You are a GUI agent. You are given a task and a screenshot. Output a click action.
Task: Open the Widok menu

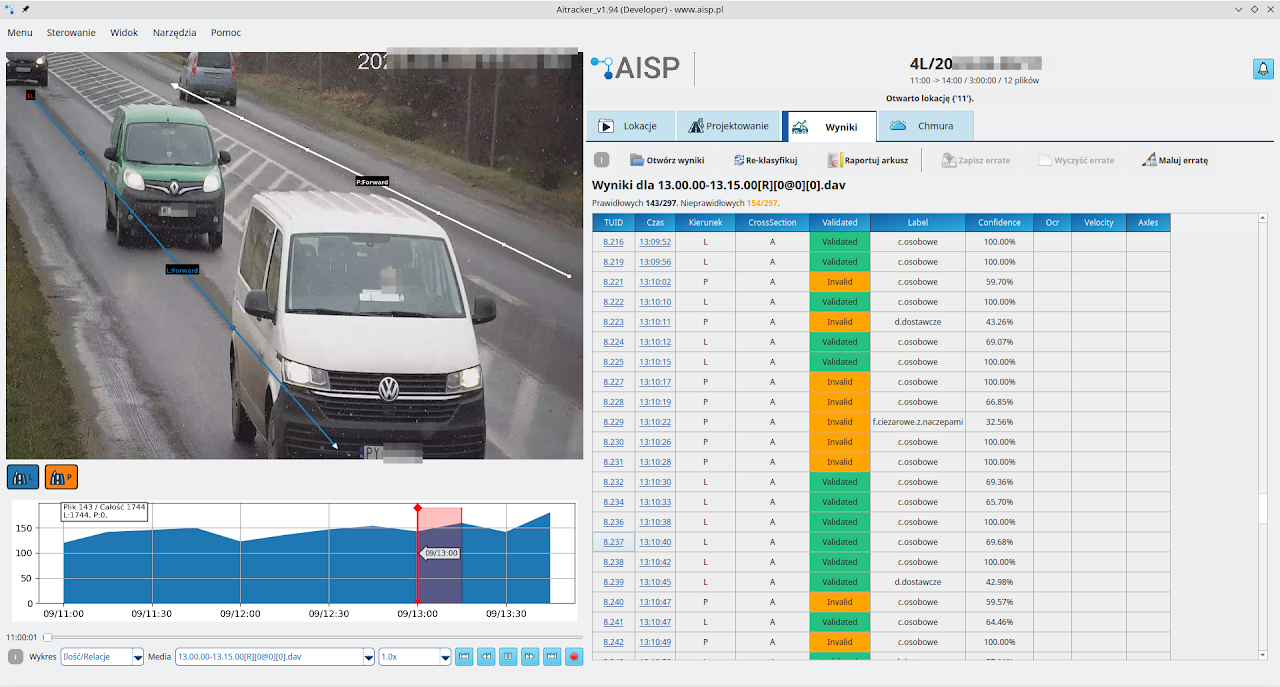tap(124, 32)
